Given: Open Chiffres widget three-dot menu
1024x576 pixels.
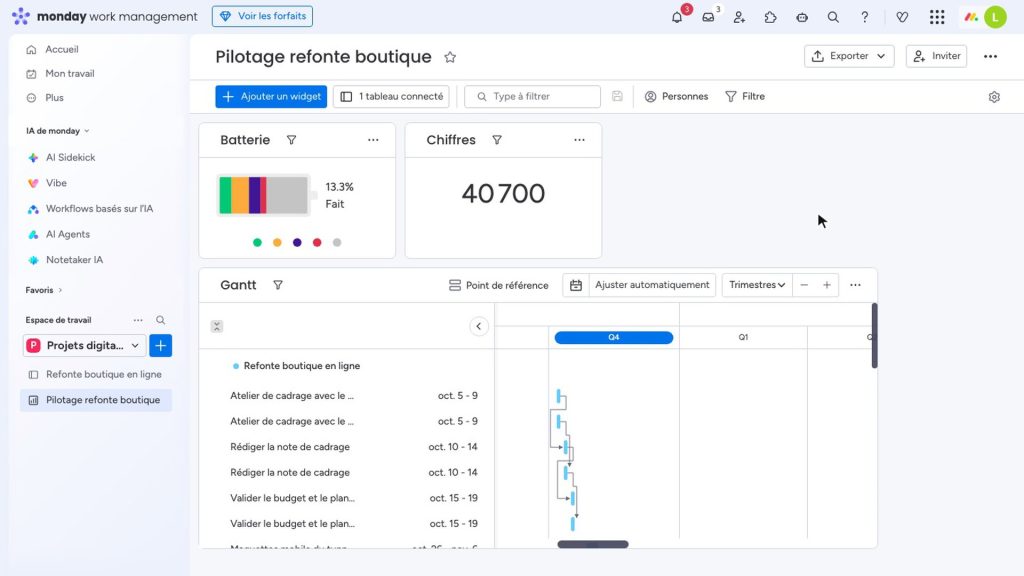Looking at the screenshot, I should (579, 140).
